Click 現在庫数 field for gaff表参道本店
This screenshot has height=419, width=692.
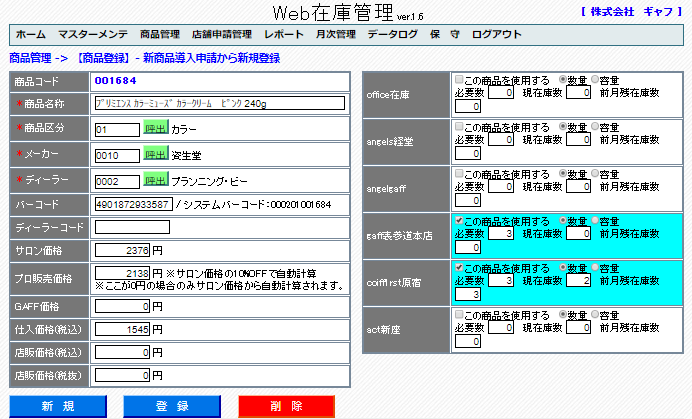578,234
